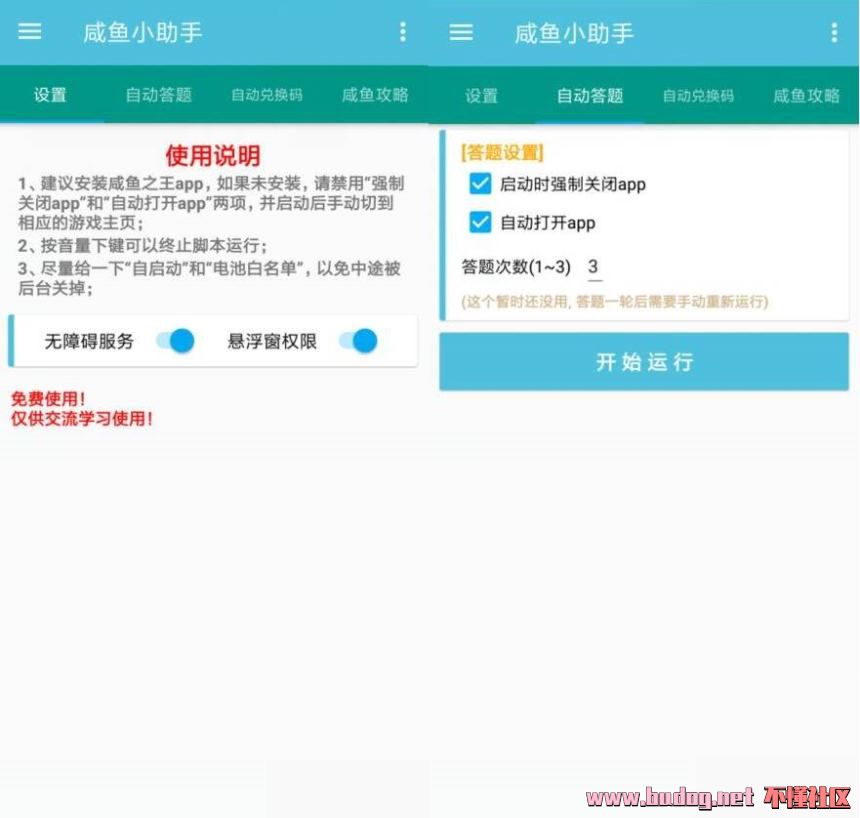Click the active 自动答题 tab above 答题设置

click(590, 96)
